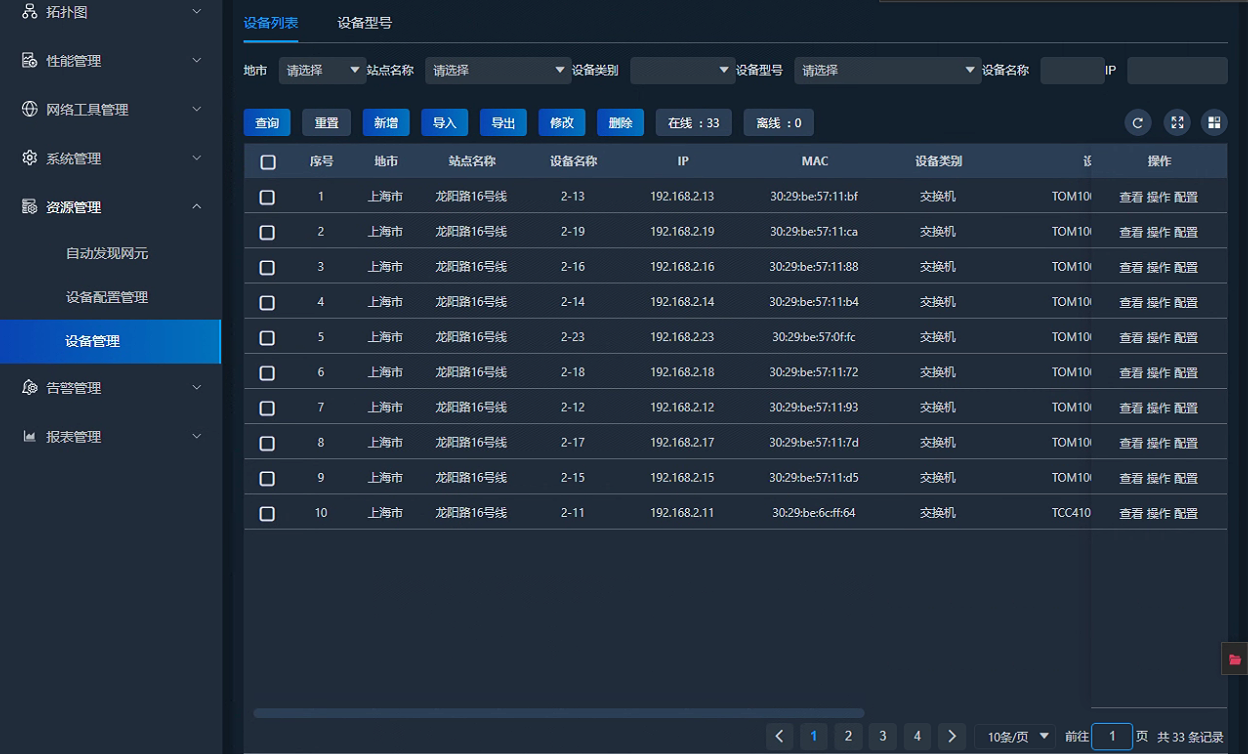The image size is (1248, 754).
Task: Open the 10条/页 page size dropdown
Action: coord(1015,737)
